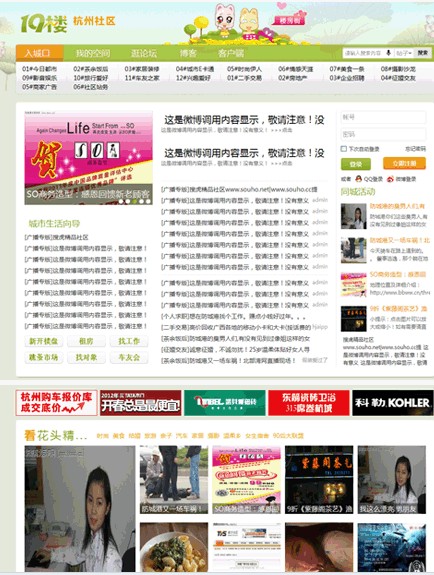
Task: Open the 博客 tab
Action: pos(188,53)
